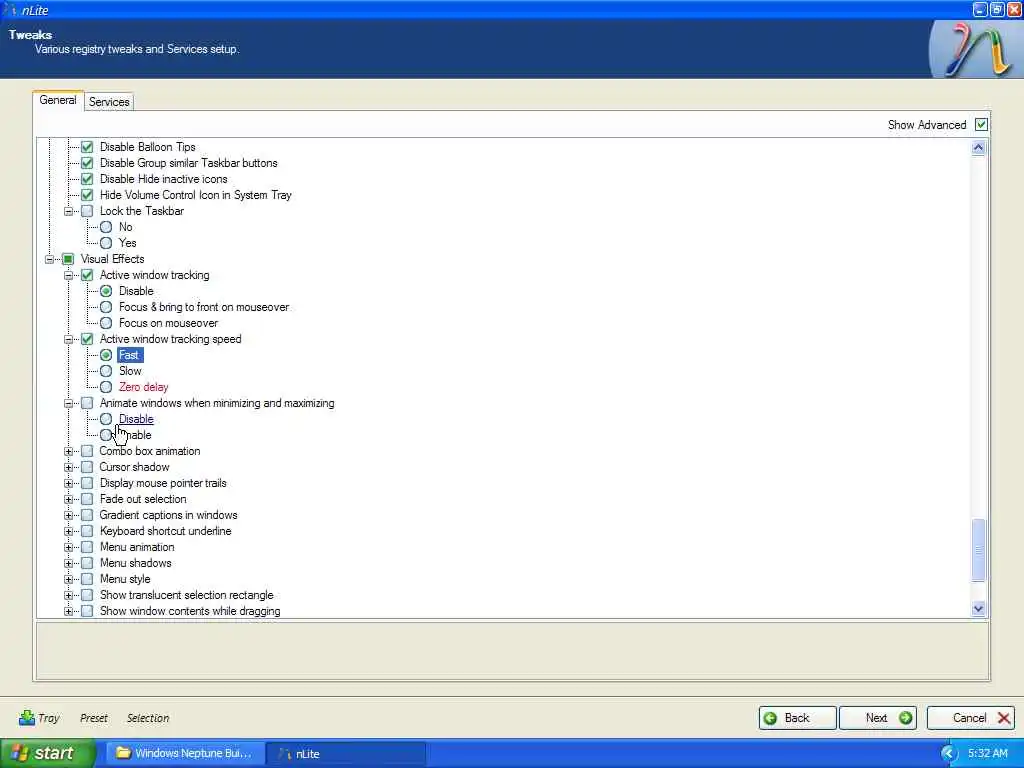This screenshot has width=1024, height=768.
Task: Select No under Lock the Taskbar
Action: point(106,227)
